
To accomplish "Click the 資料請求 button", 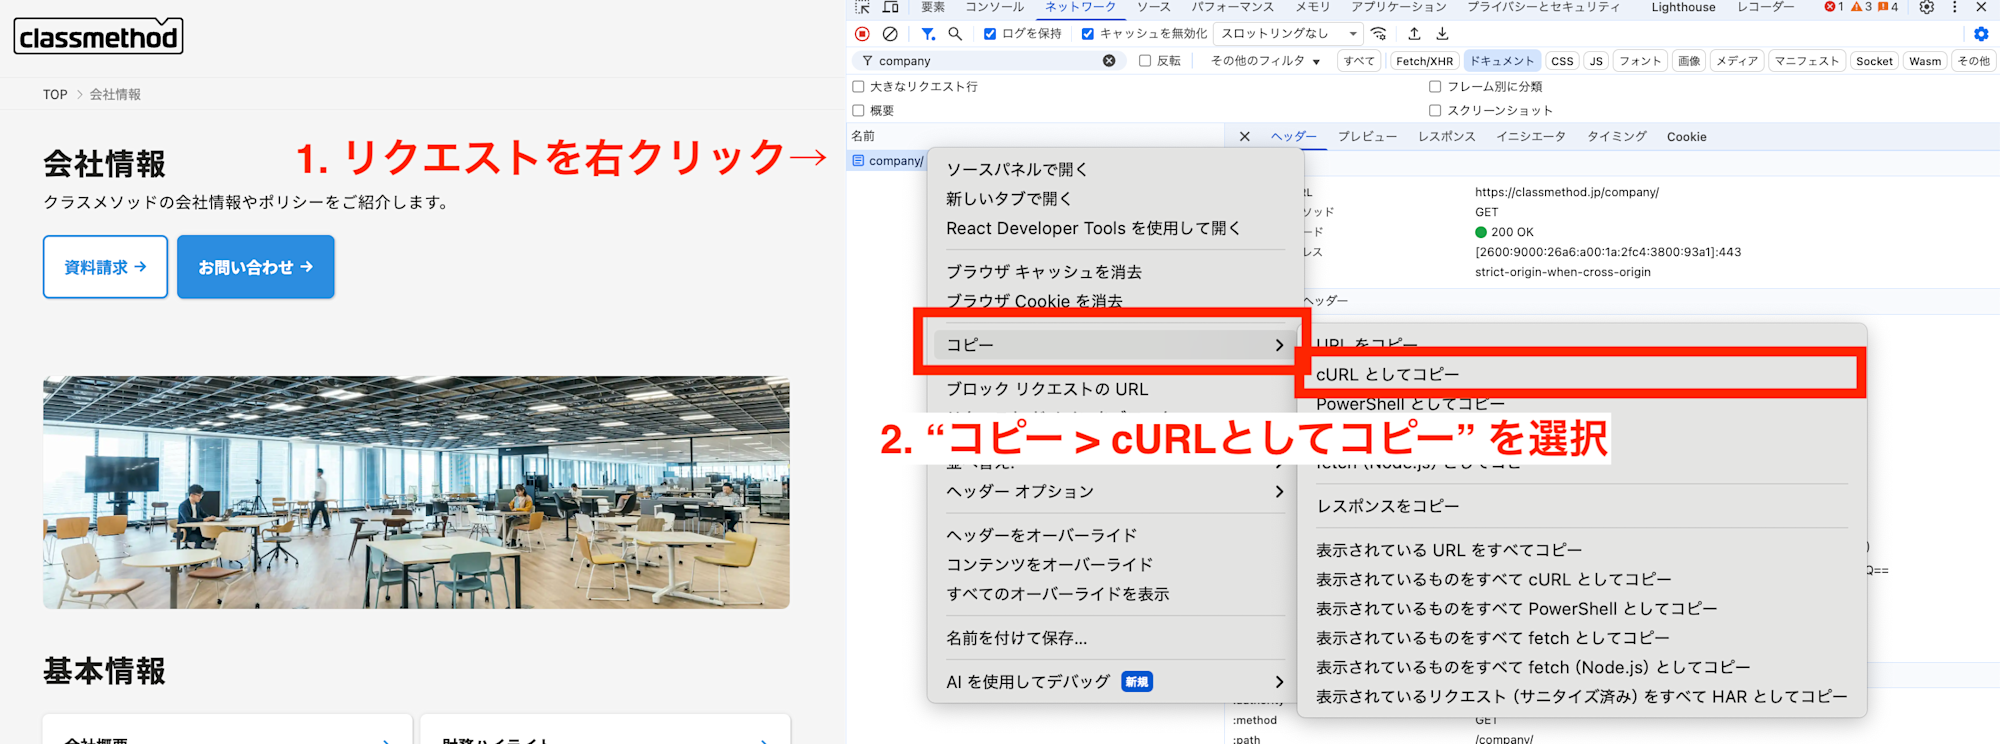I will [x=105, y=267].
